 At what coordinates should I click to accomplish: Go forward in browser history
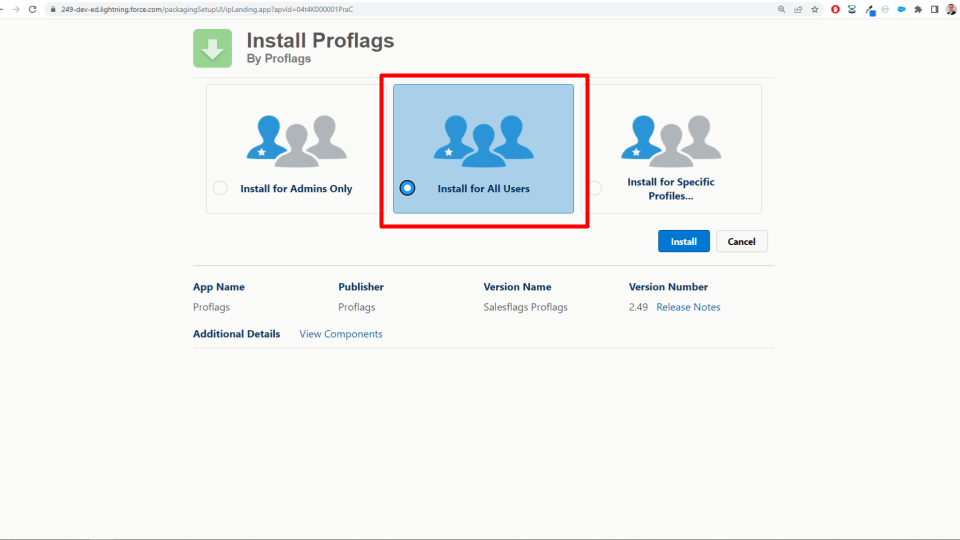coord(16,9)
